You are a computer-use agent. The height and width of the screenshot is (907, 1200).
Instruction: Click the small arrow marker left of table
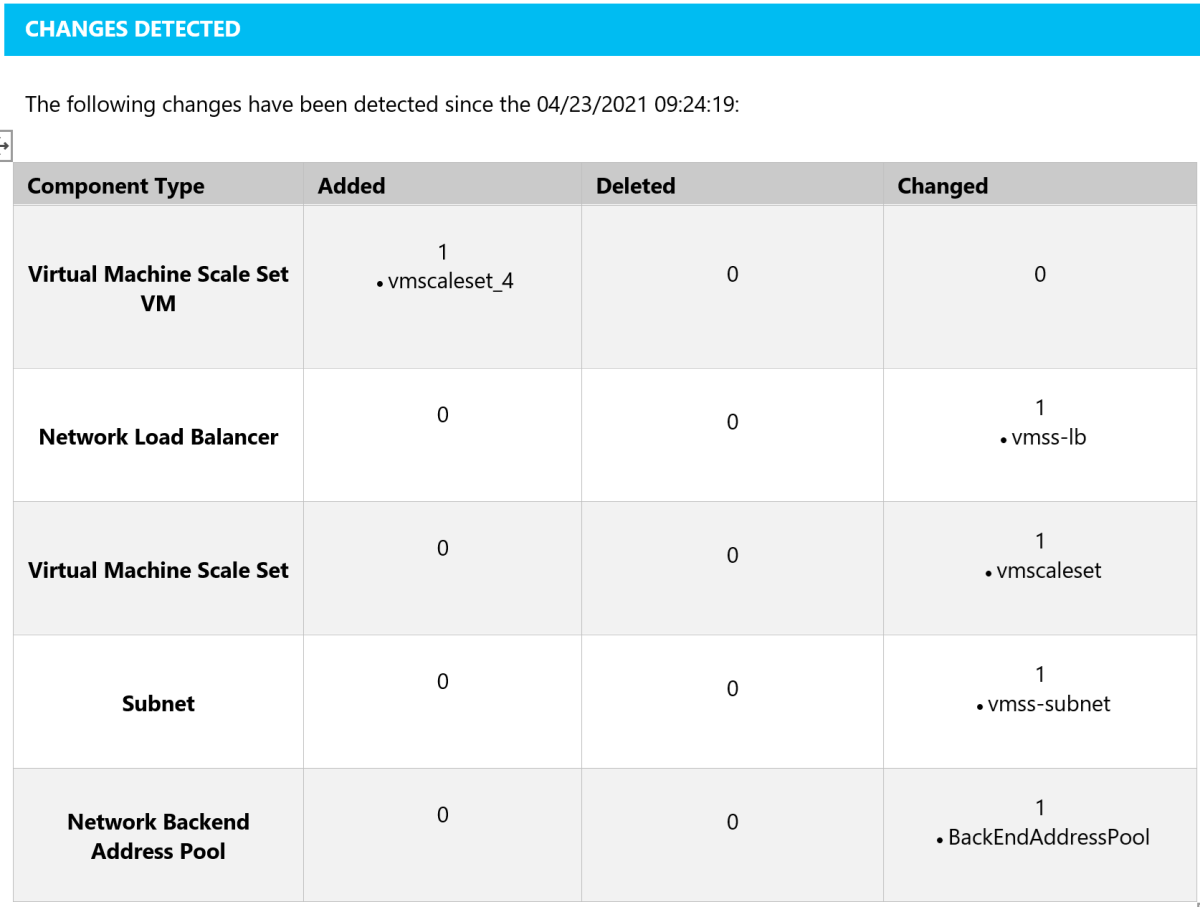coord(5,147)
